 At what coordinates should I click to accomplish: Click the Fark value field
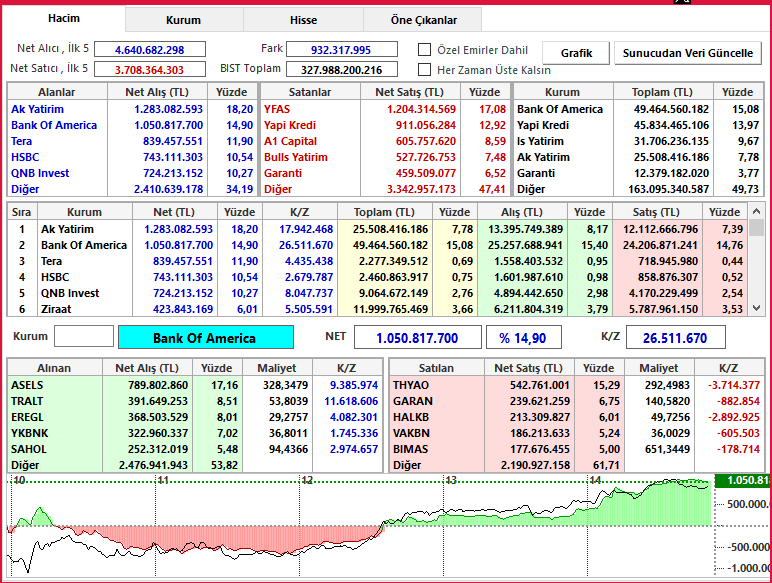(x=342, y=50)
